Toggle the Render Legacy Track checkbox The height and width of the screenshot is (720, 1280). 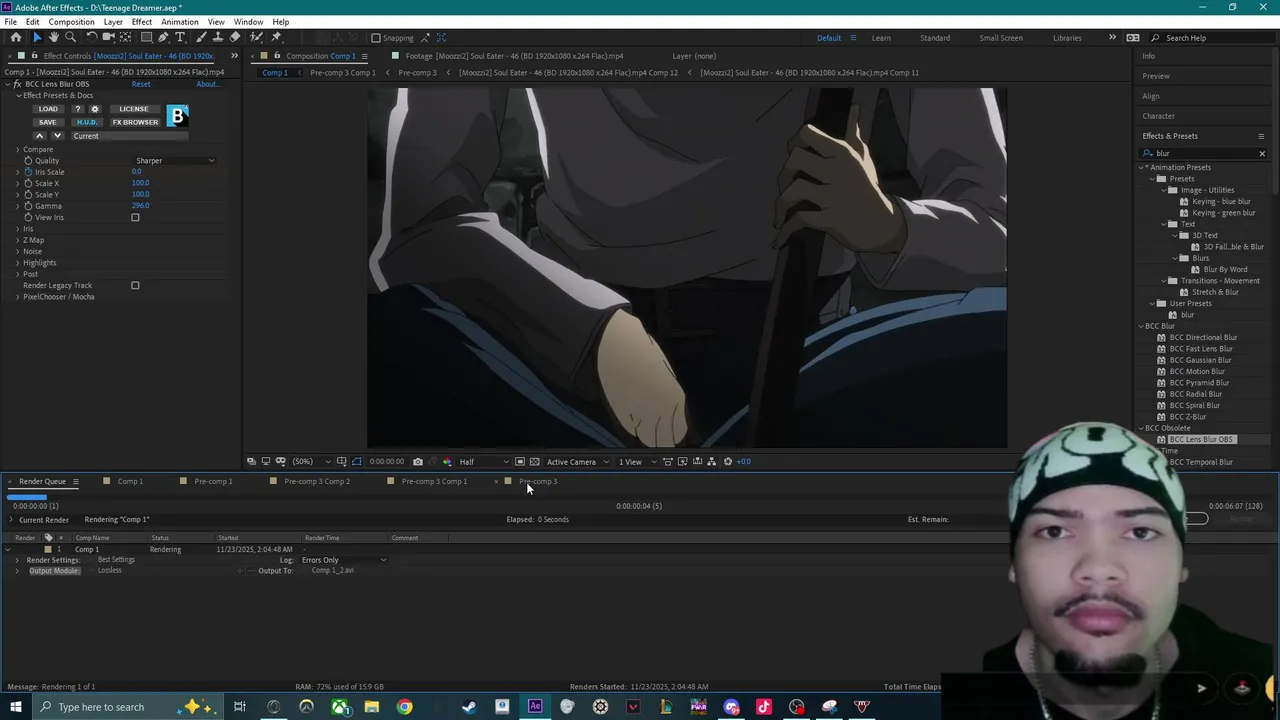tap(135, 285)
